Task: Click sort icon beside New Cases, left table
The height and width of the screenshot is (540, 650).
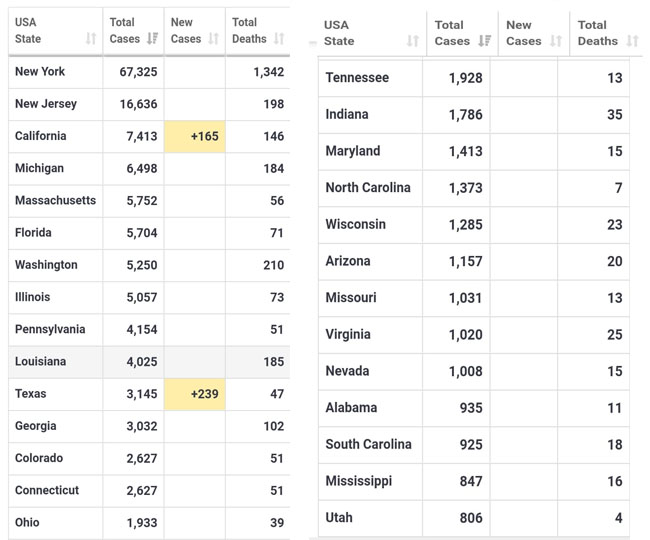Action: tap(213, 39)
